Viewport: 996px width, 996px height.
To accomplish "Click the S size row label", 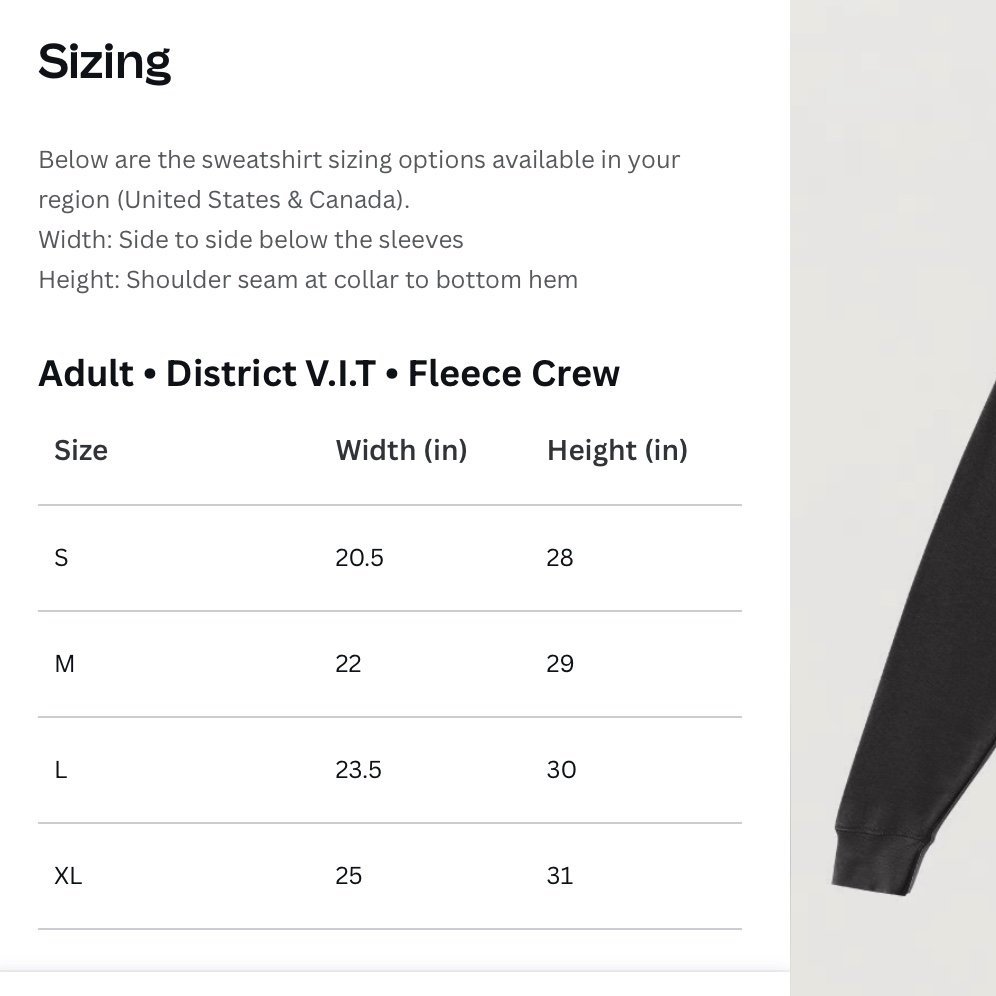I will pyautogui.click(x=61, y=558).
